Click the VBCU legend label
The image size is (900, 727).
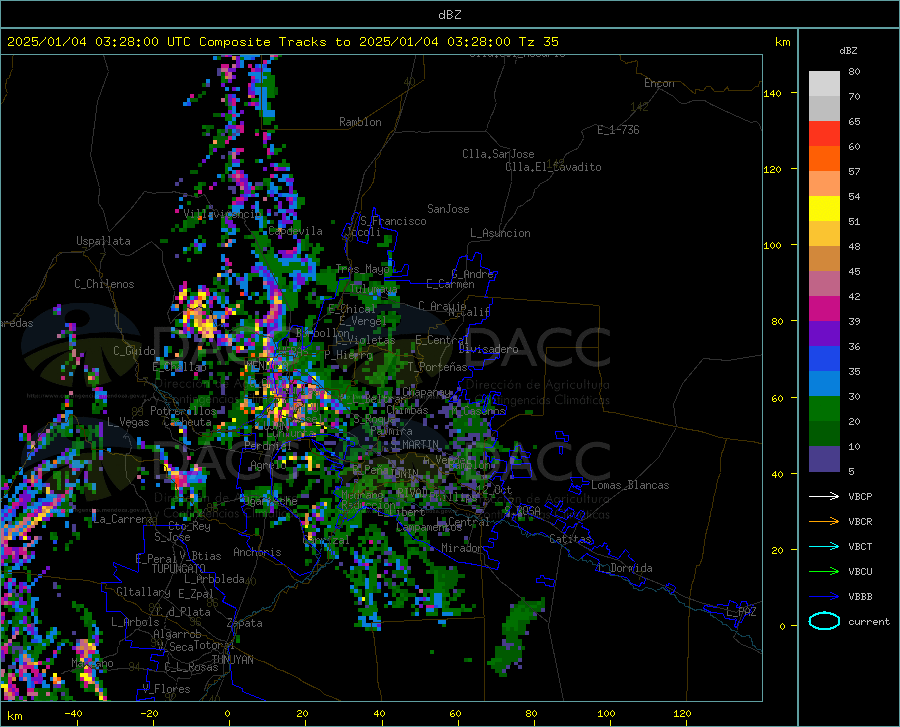click(x=860, y=572)
